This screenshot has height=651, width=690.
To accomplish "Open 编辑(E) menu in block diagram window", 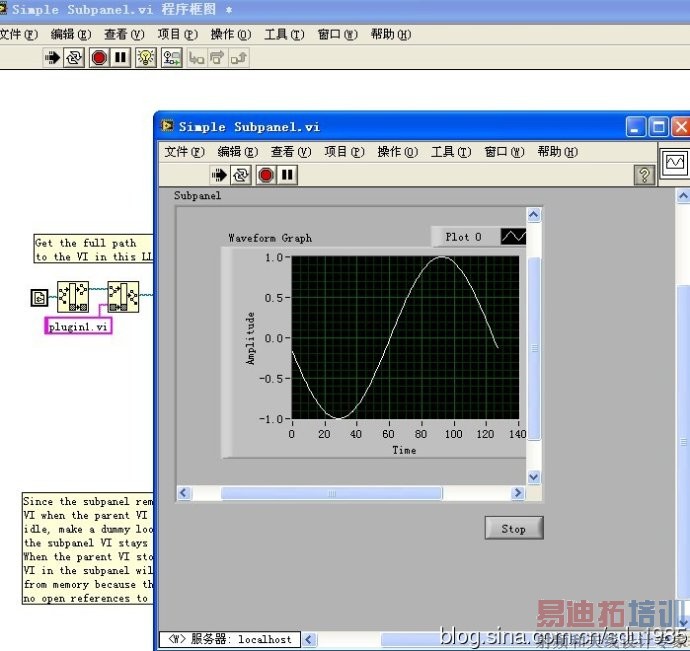I will point(71,34).
